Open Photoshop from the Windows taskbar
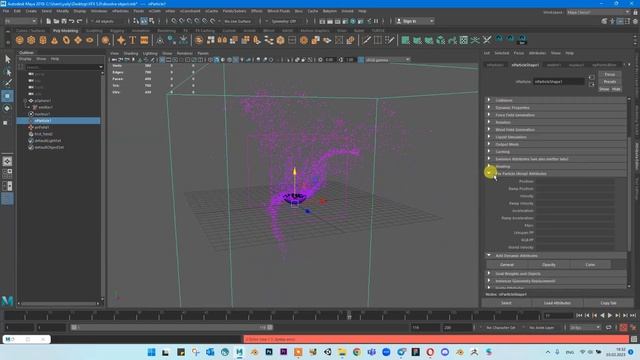Viewport: 640px width, 360px height. 269,352
